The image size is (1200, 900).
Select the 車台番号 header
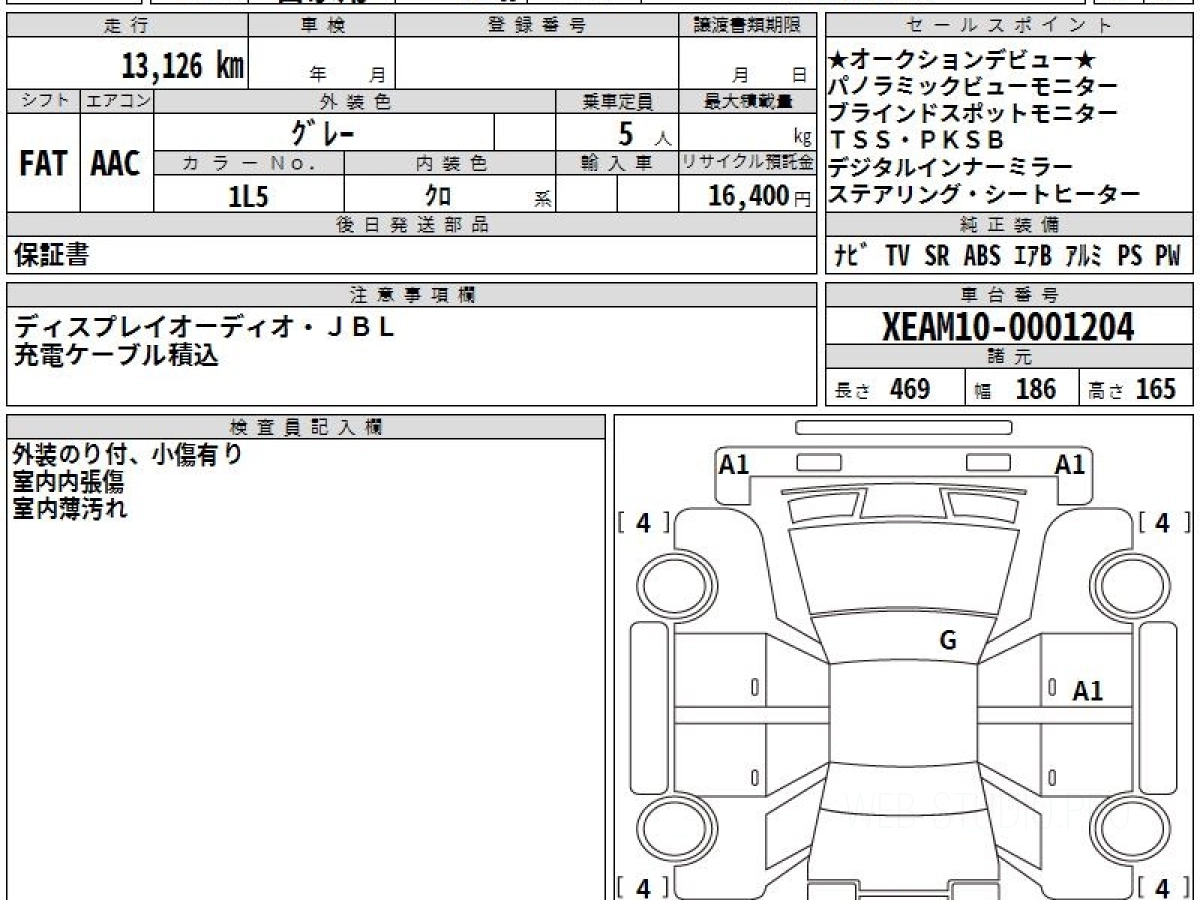pyautogui.click(x=1009, y=295)
